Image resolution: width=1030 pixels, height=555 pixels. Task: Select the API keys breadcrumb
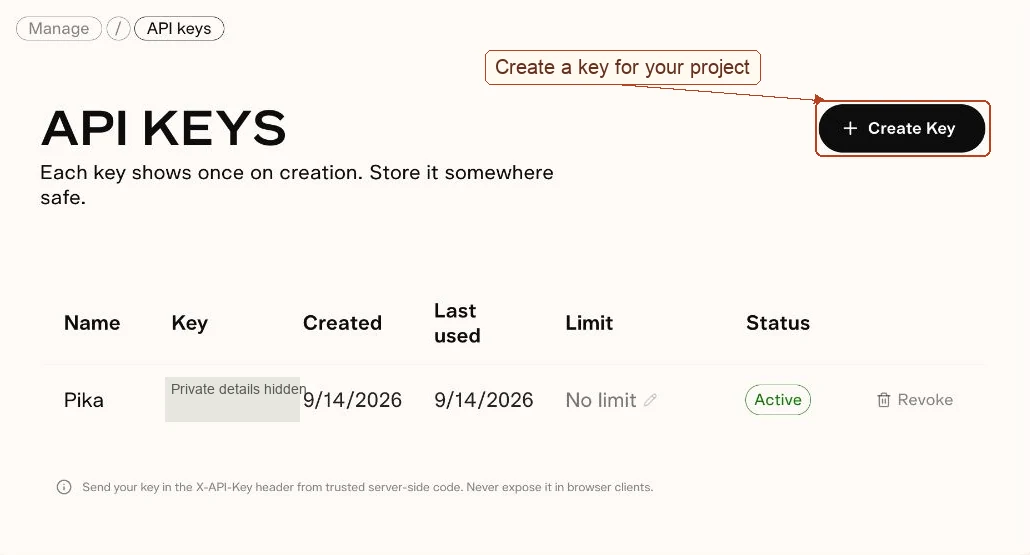coord(179,29)
